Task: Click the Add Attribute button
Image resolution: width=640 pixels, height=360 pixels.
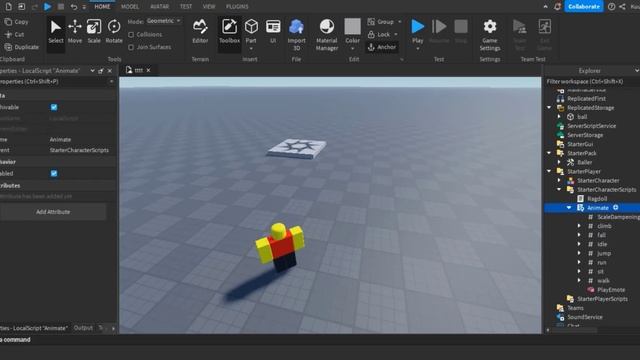Action: [53, 212]
